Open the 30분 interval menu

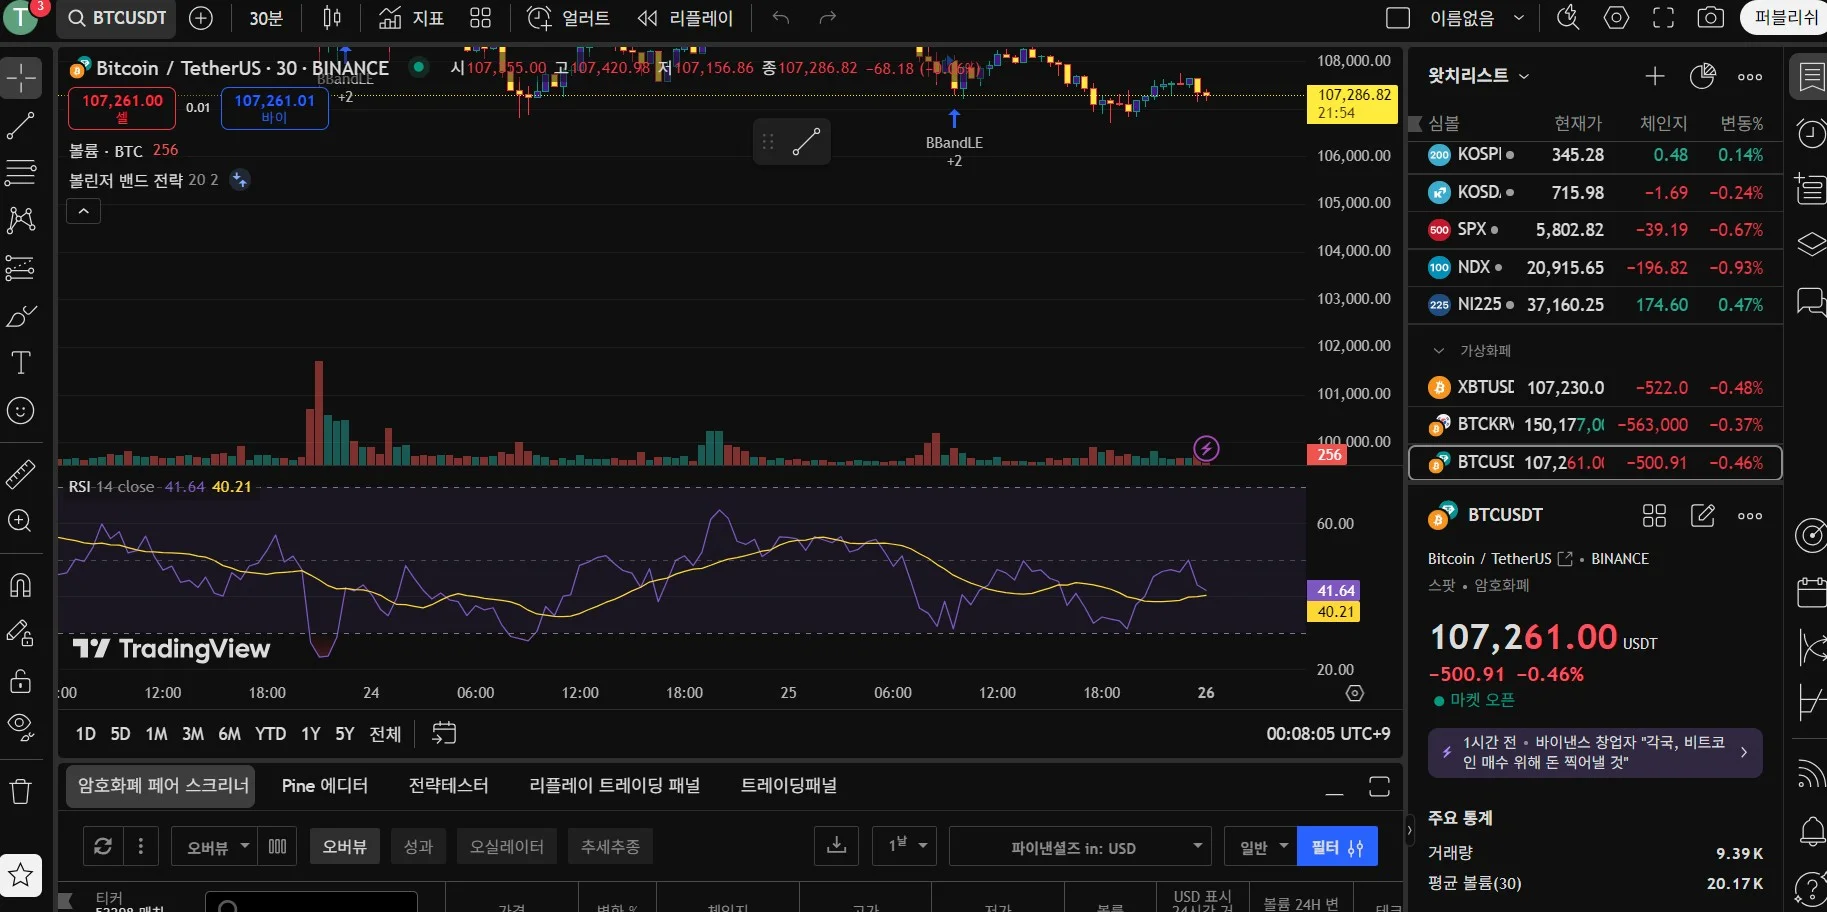tap(266, 18)
